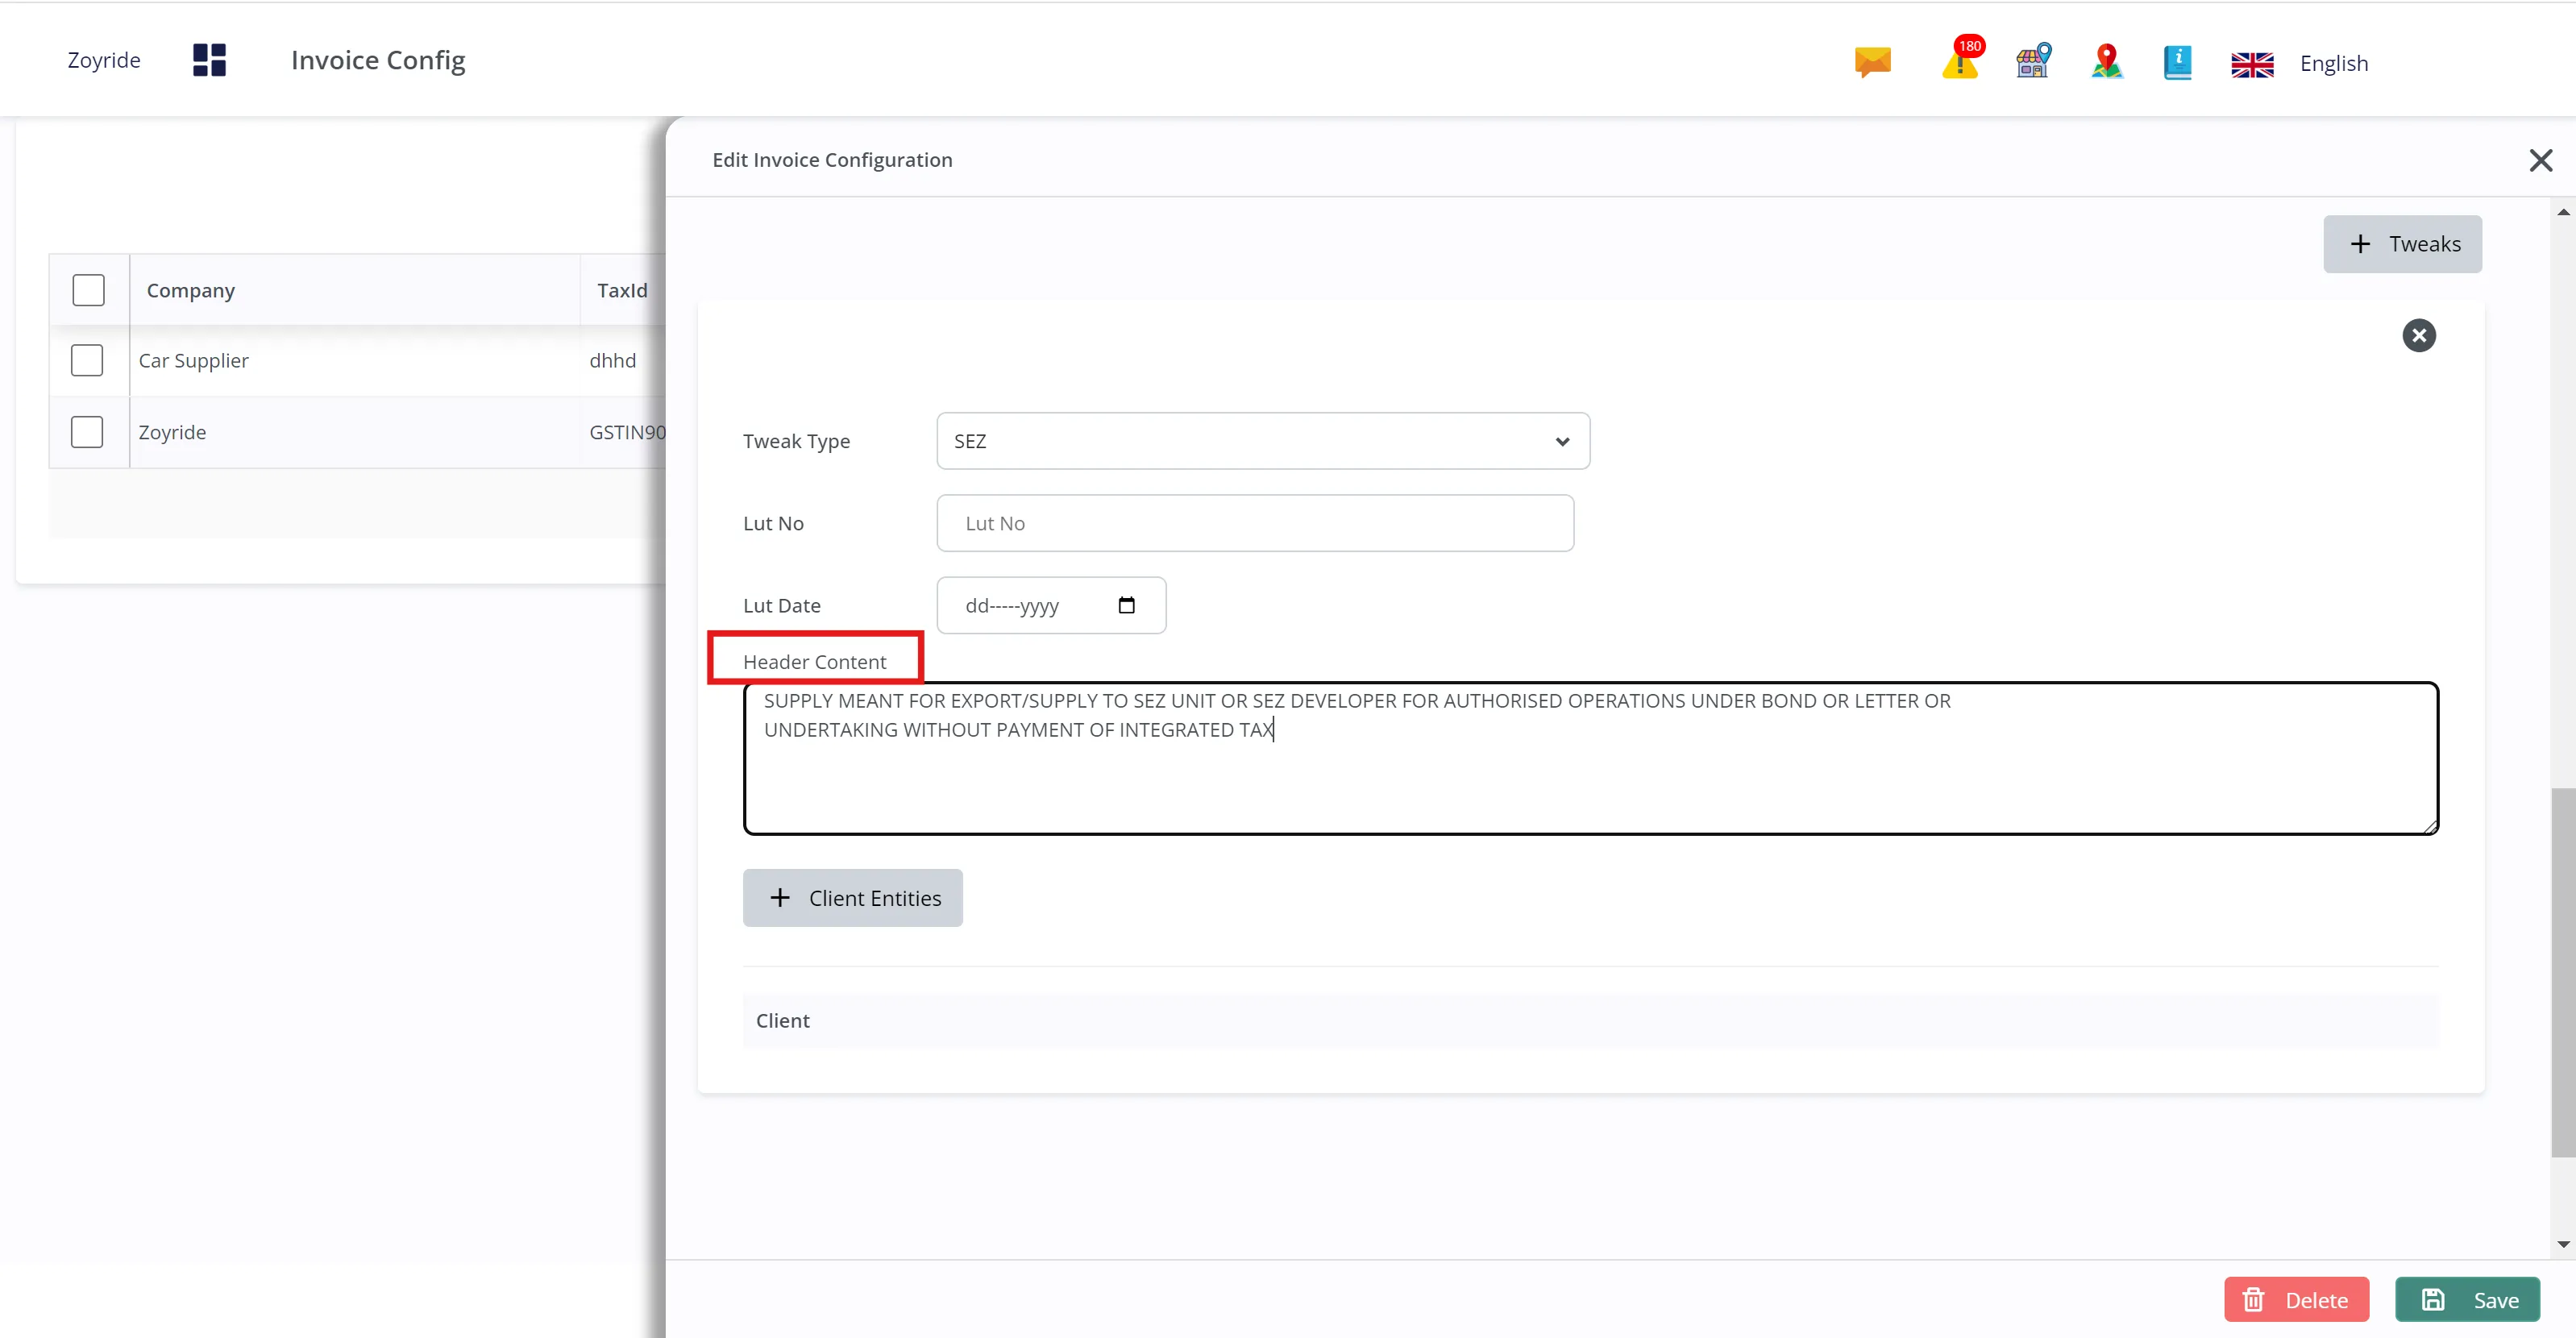
Task: Open the Lut Date calendar picker icon
Action: pos(1126,605)
